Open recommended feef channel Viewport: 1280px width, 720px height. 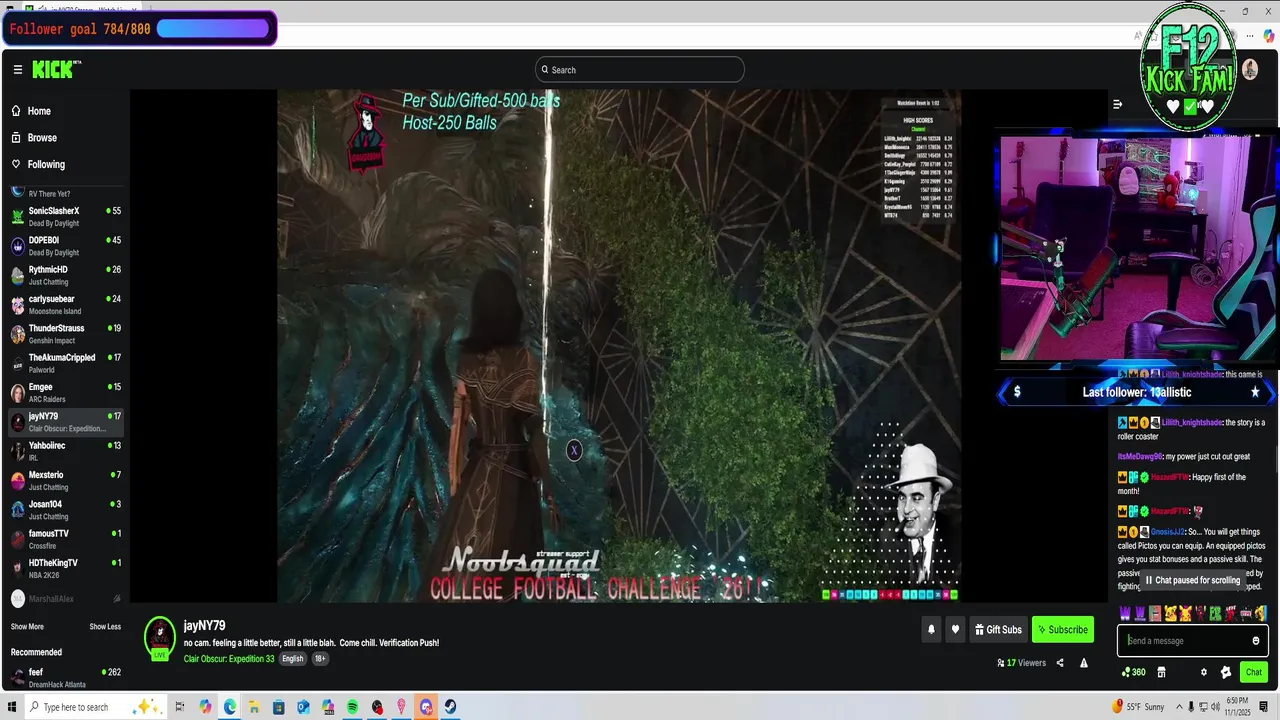pyautogui.click(x=66, y=678)
